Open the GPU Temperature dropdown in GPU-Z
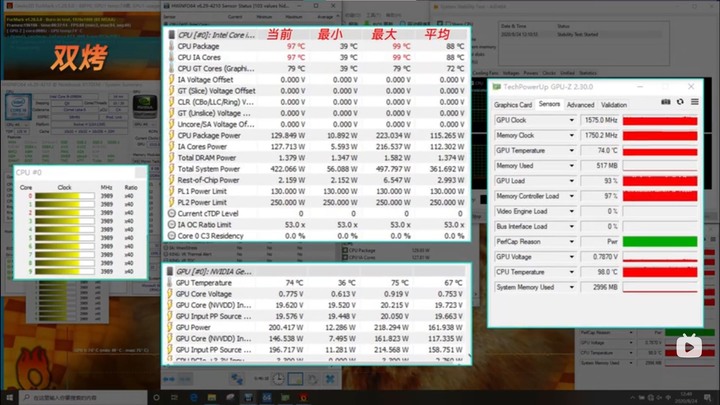Viewport: 720px width, 405px height. 571,150
